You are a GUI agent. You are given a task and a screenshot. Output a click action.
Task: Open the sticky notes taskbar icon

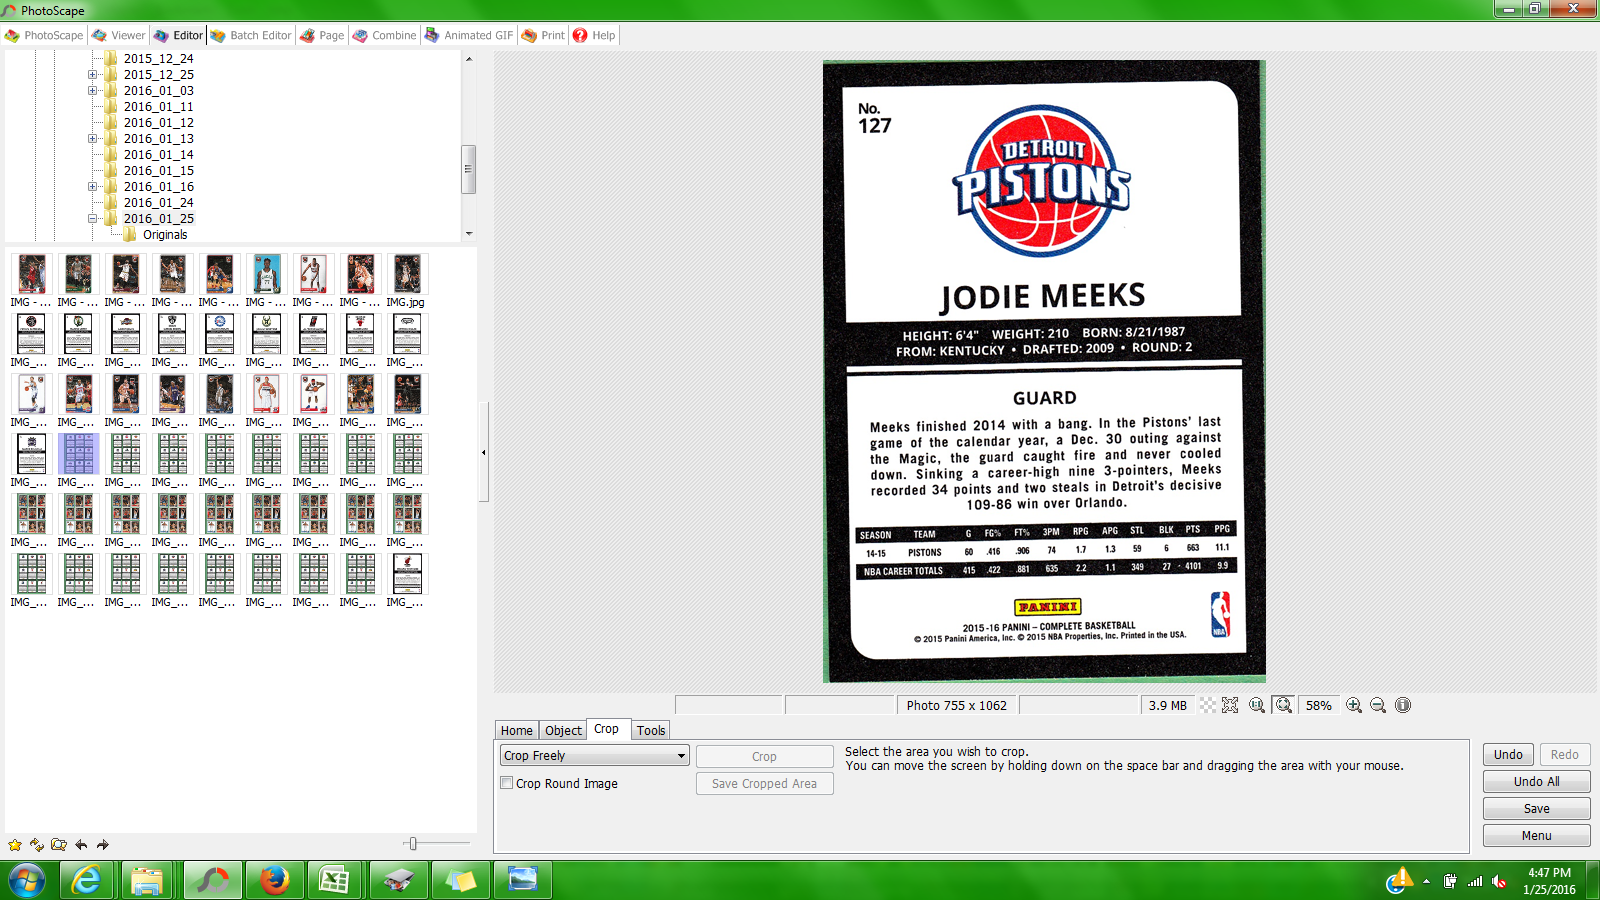pos(460,880)
